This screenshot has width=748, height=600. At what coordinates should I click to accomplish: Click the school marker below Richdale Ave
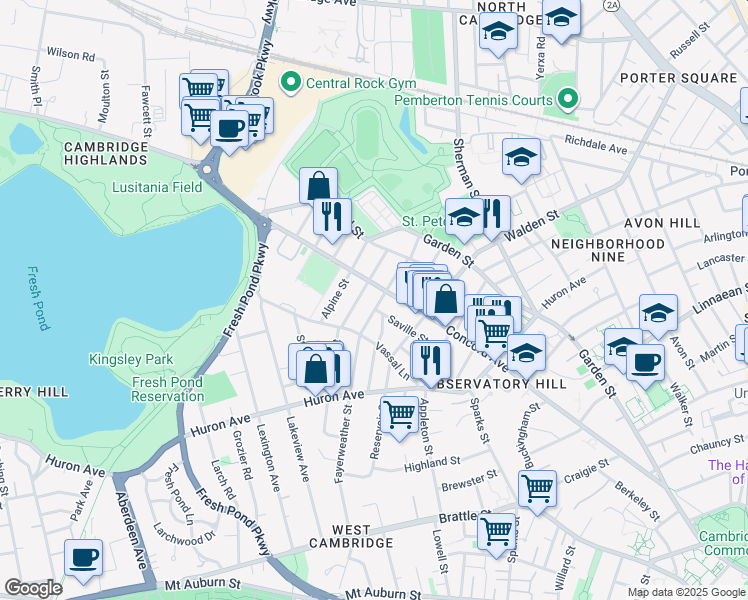[x=521, y=160]
